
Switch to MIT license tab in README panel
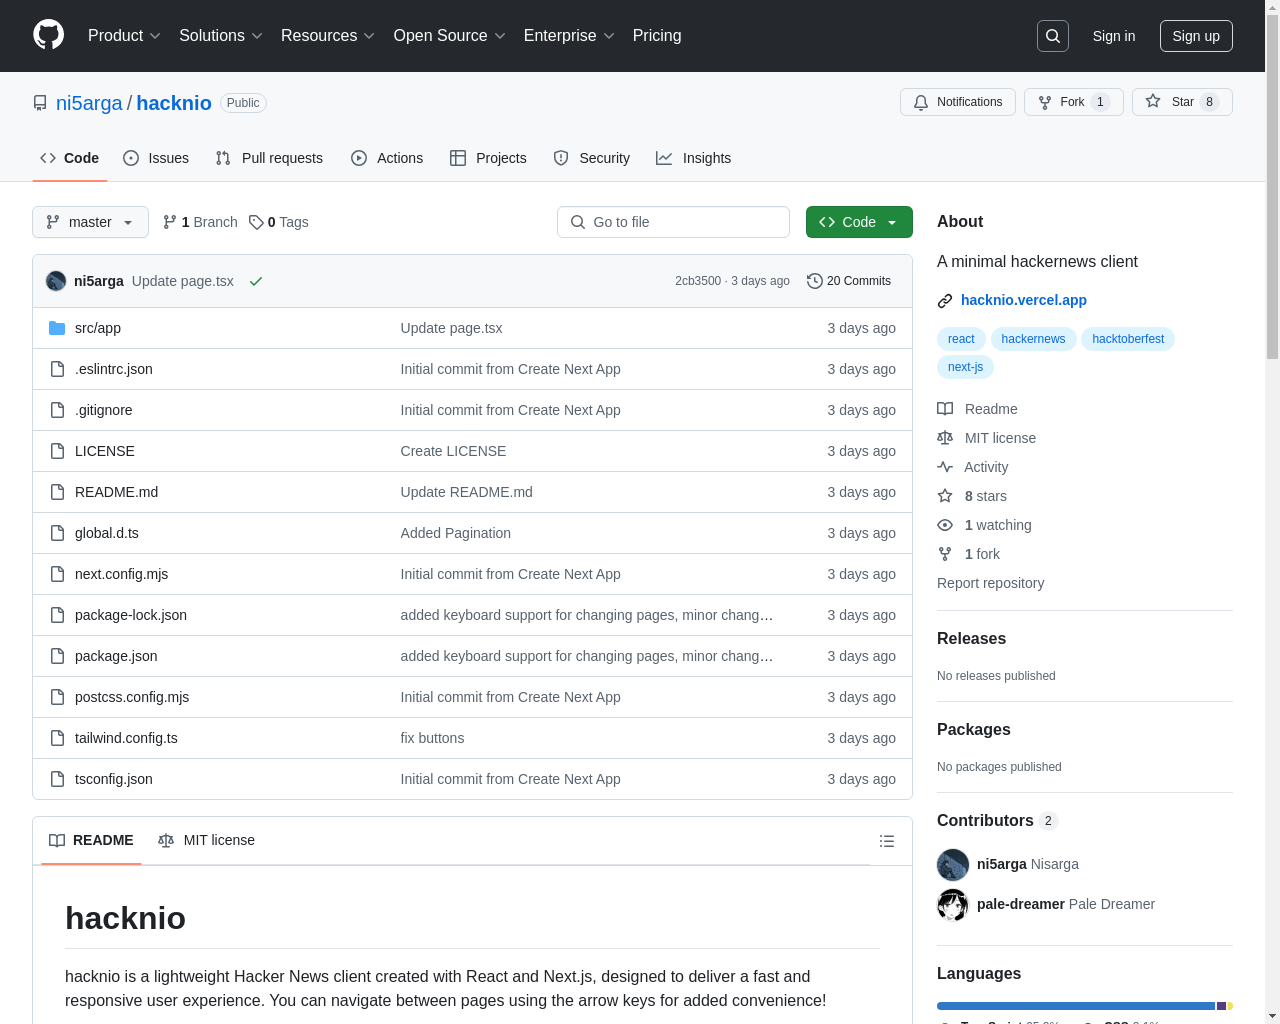click(207, 840)
